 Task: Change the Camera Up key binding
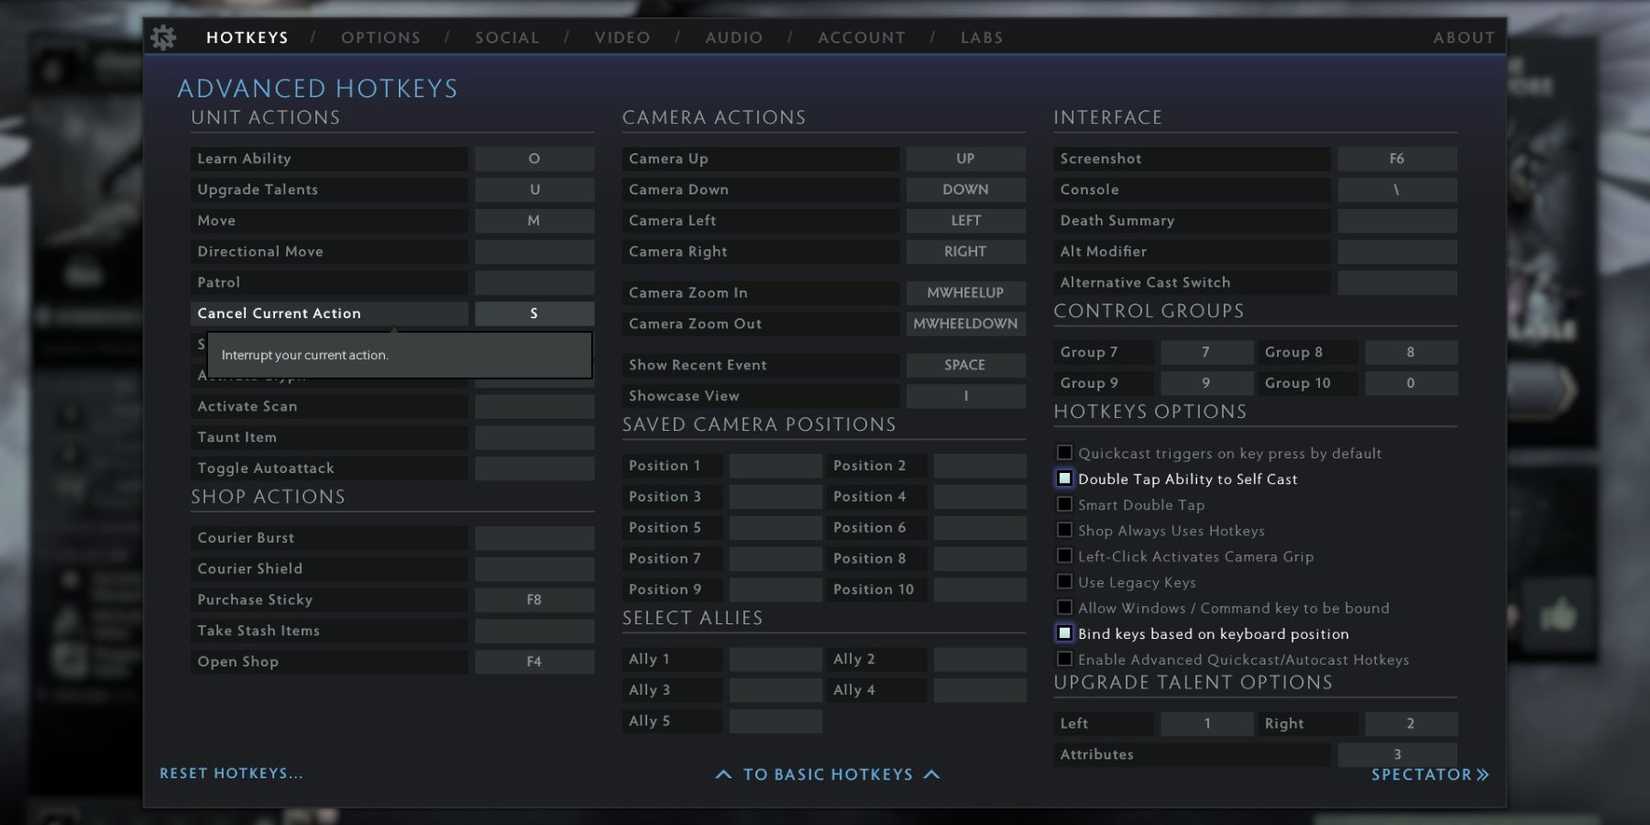click(x=965, y=158)
